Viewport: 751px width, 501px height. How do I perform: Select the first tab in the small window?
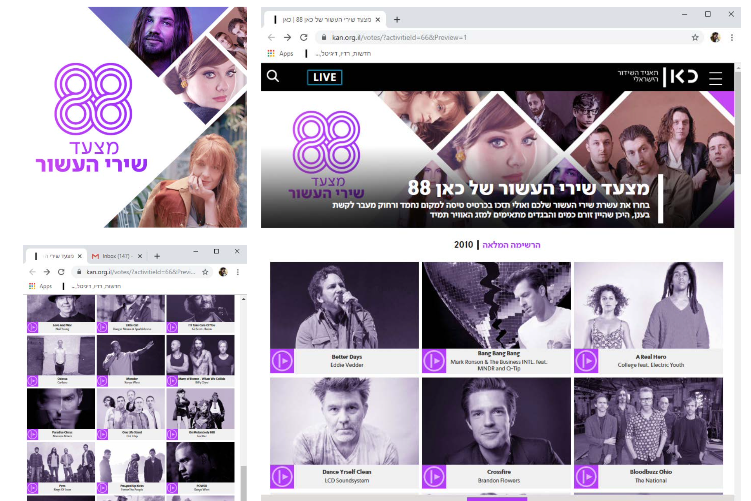(57, 256)
